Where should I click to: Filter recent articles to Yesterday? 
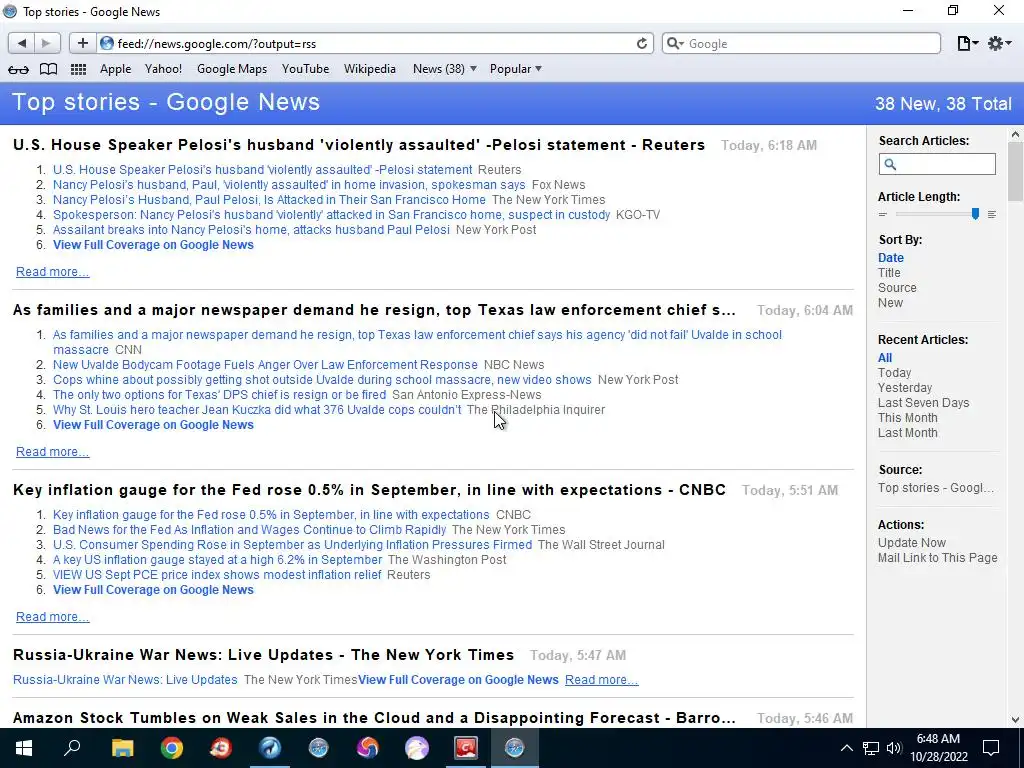click(x=904, y=387)
